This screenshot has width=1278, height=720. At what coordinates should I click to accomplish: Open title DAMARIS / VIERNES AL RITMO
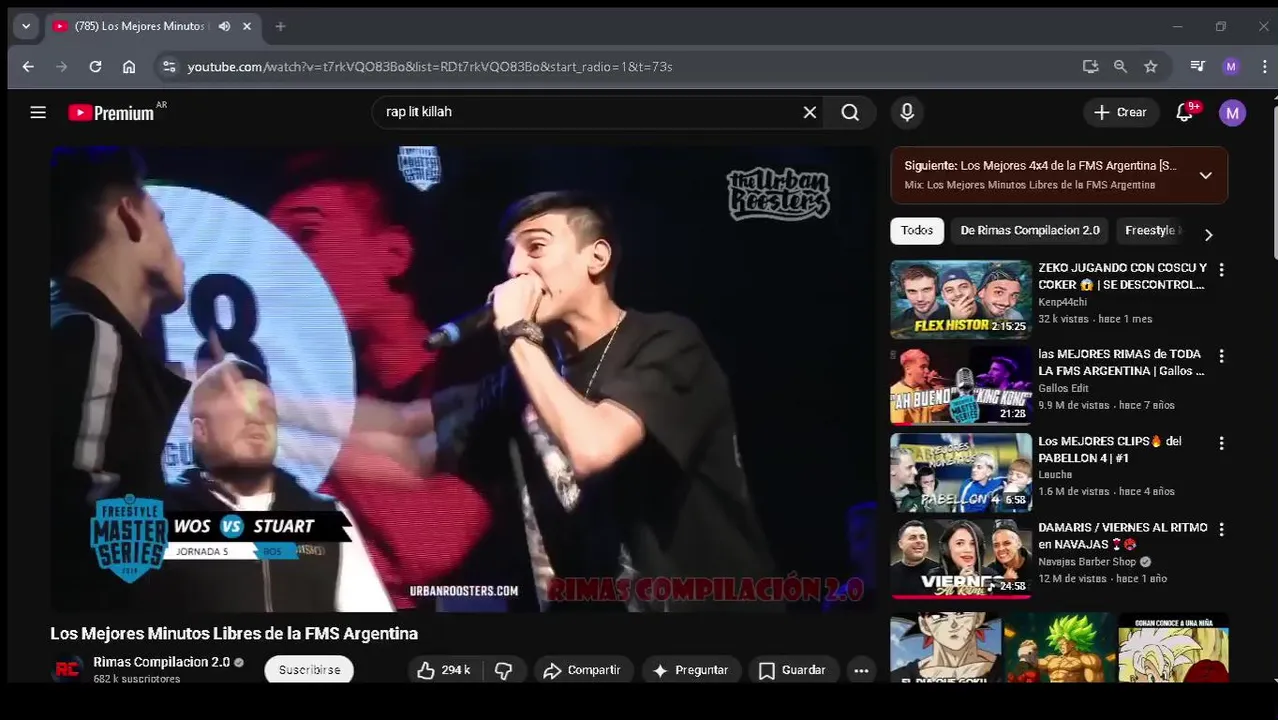(1122, 535)
